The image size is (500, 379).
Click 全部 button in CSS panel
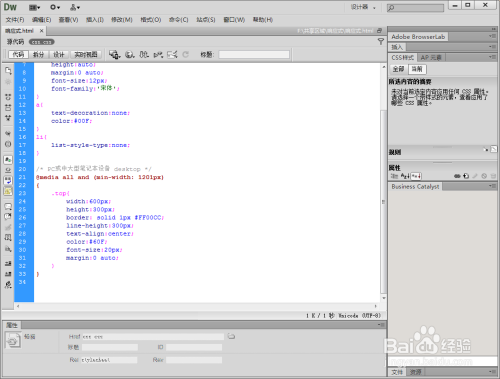398,69
